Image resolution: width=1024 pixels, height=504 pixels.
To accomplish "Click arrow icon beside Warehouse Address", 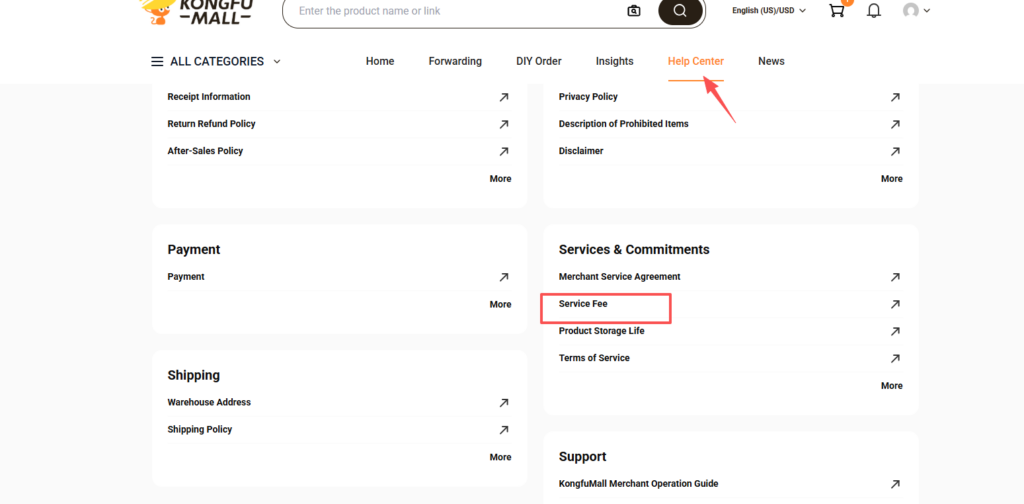I will 504,403.
